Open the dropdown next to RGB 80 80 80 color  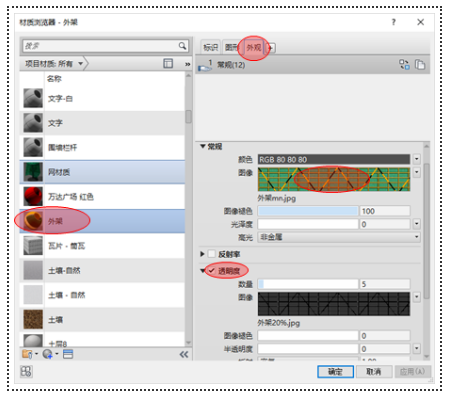pos(417,159)
